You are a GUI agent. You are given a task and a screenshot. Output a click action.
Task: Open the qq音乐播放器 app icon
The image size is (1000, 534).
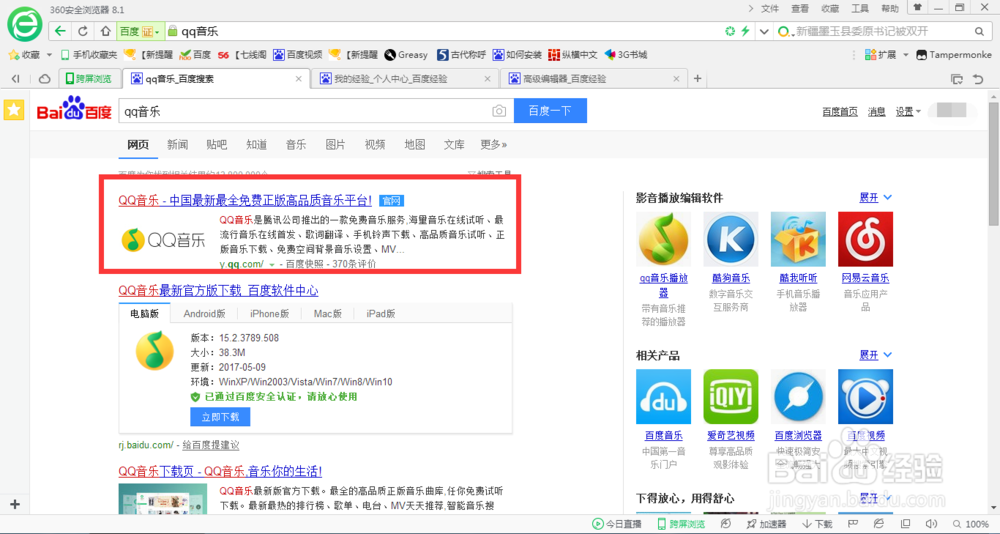pyautogui.click(x=663, y=239)
